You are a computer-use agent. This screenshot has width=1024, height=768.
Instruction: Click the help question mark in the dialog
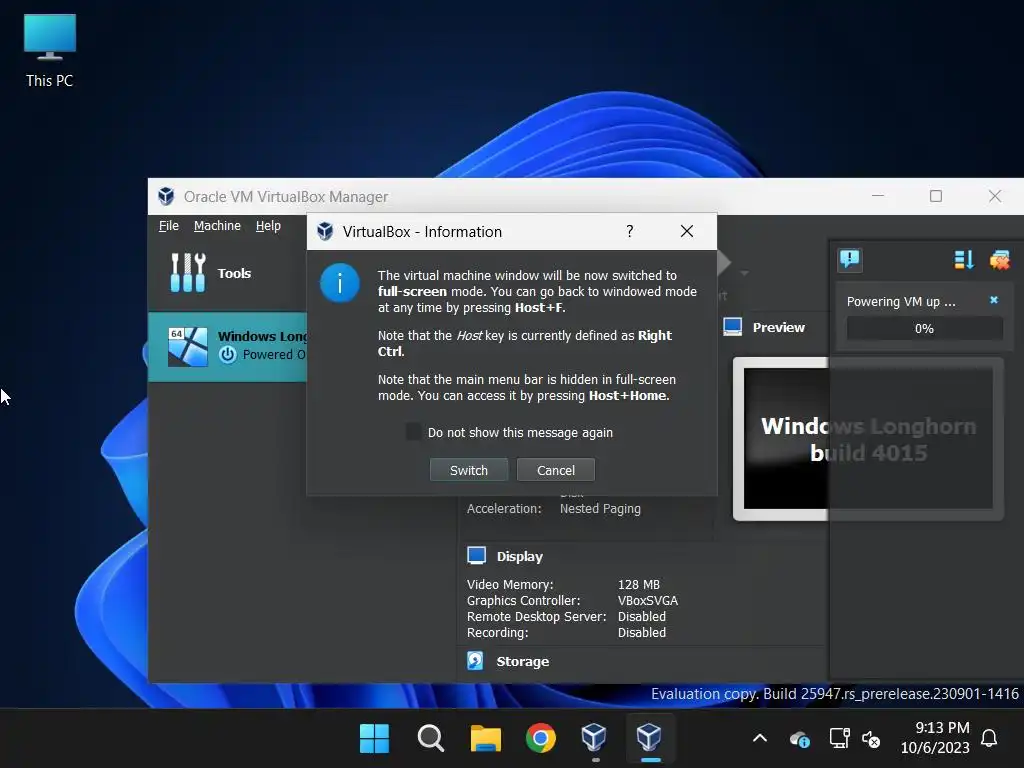(630, 231)
